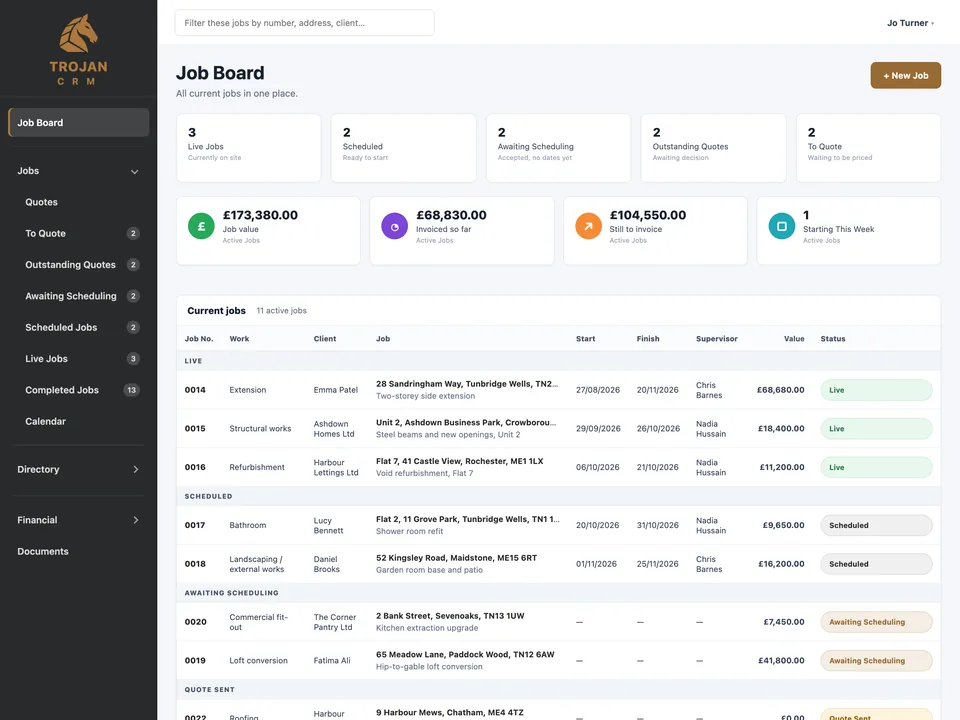Click the 28 Sandringham Way job address

pos(467,384)
